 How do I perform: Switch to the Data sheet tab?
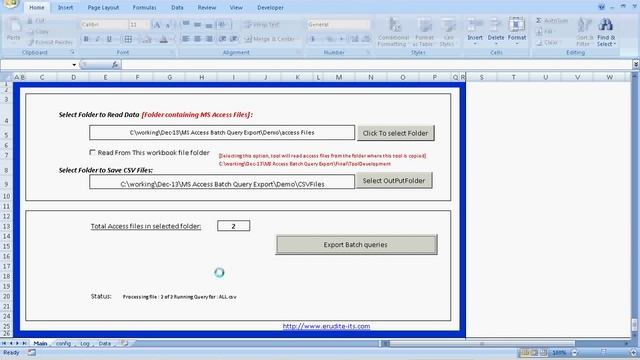tap(104, 343)
